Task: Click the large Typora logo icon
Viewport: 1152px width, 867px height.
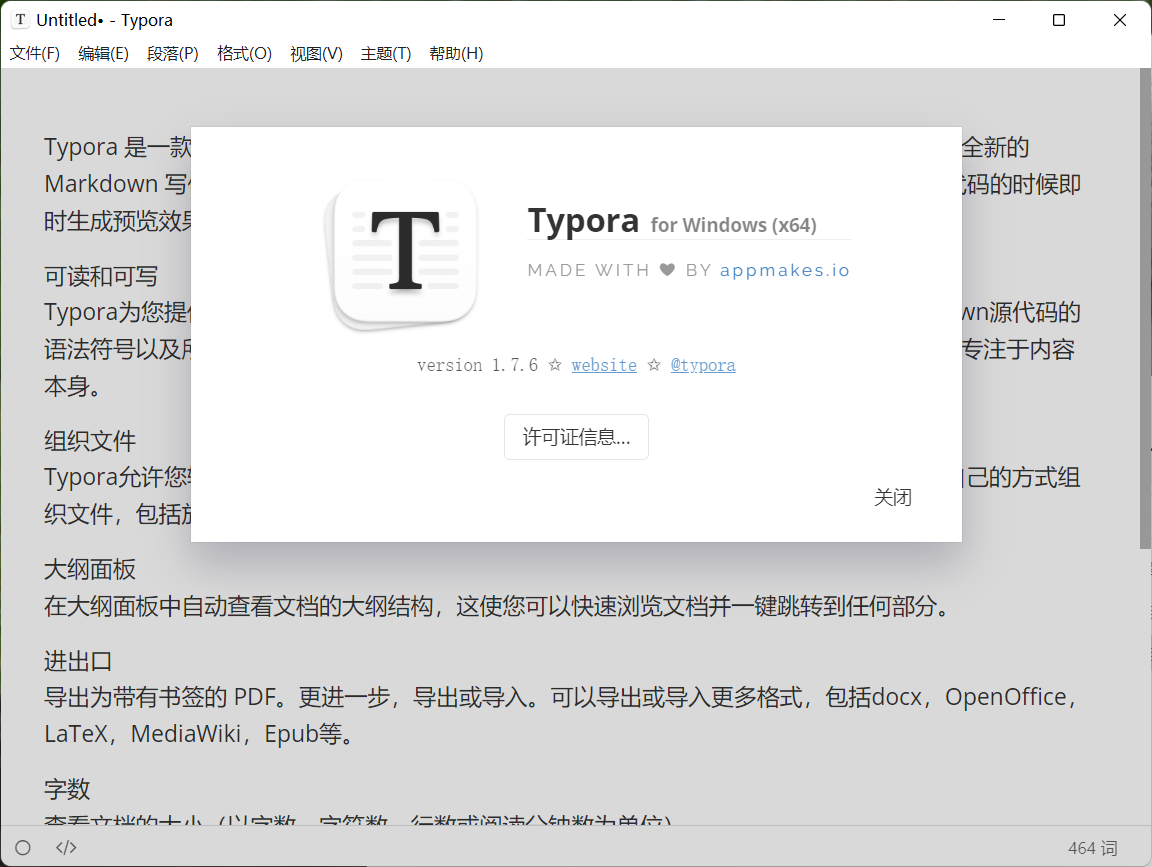Action: [401, 255]
